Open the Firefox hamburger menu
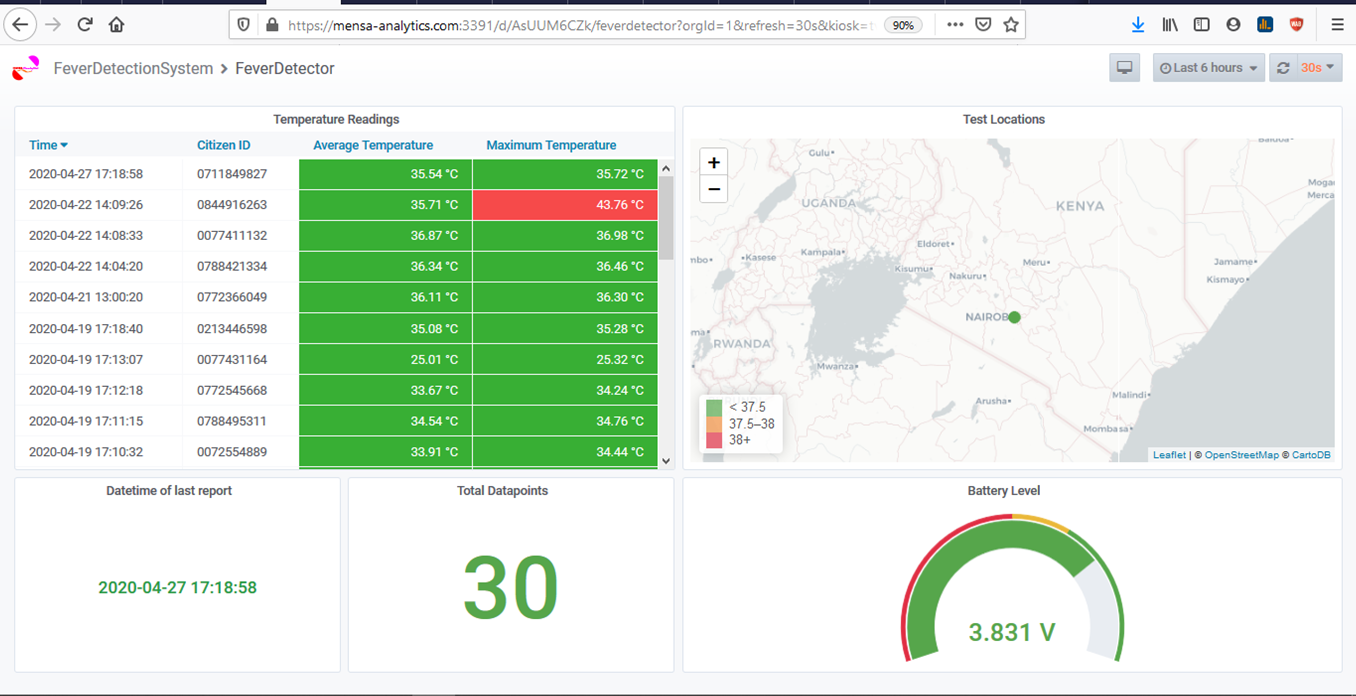1356x696 pixels. tap(1337, 25)
